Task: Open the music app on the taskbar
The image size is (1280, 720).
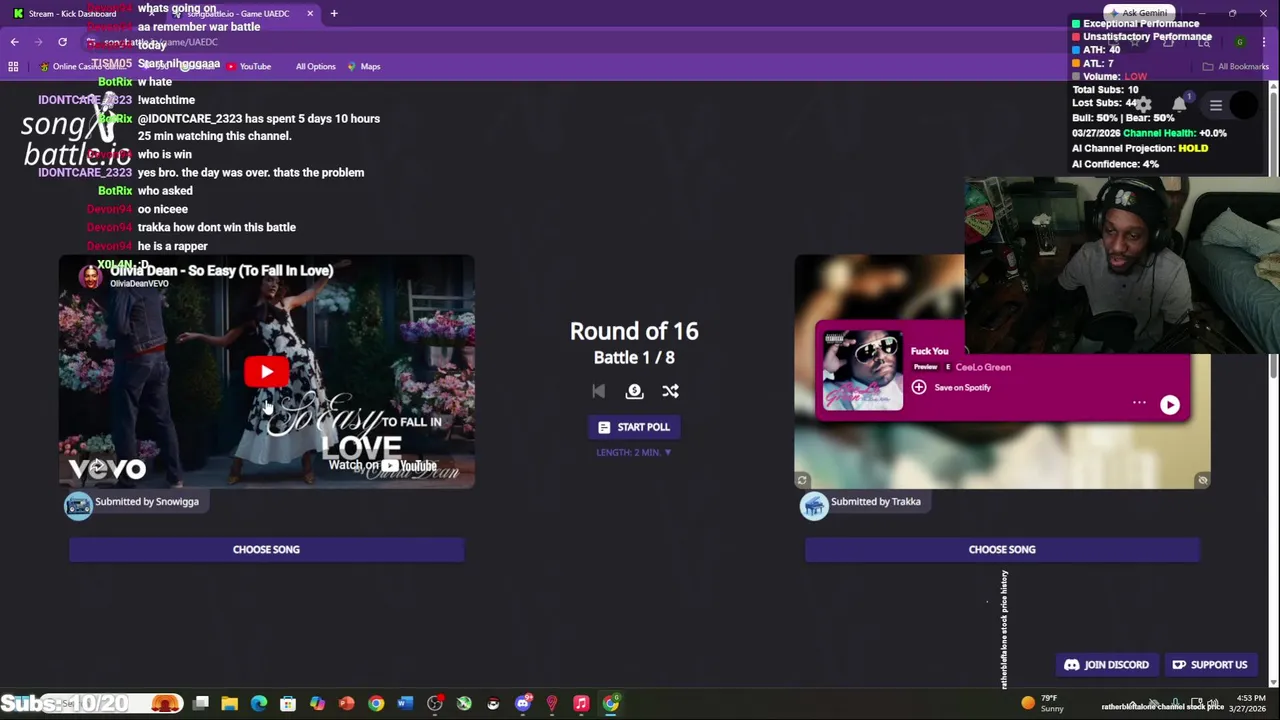Action: [581, 704]
